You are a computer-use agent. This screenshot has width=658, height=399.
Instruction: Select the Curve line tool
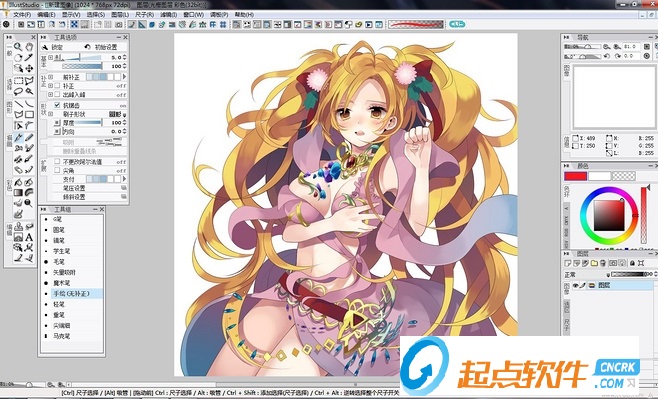pyautogui.click(x=29, y=104)
